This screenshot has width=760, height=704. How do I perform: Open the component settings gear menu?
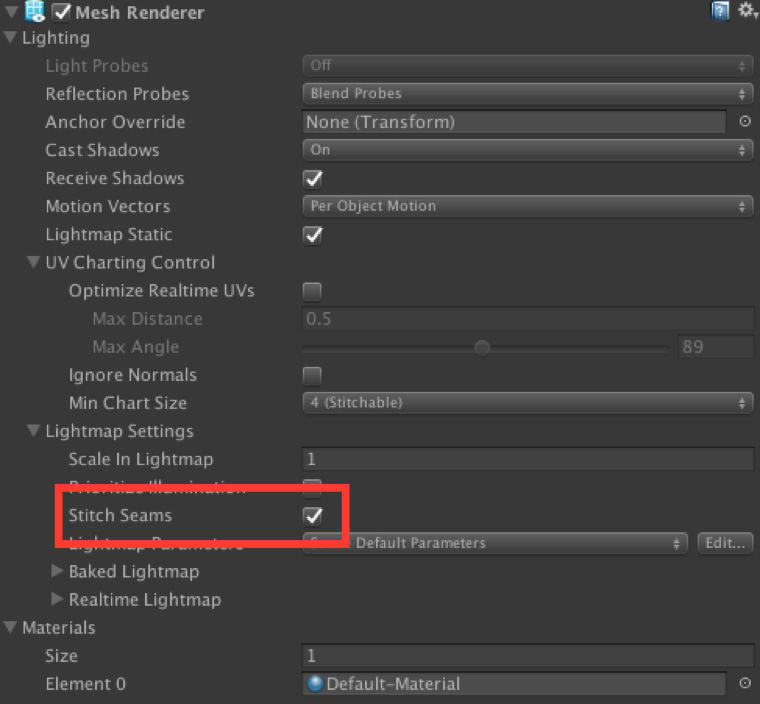tap(746, 11)
